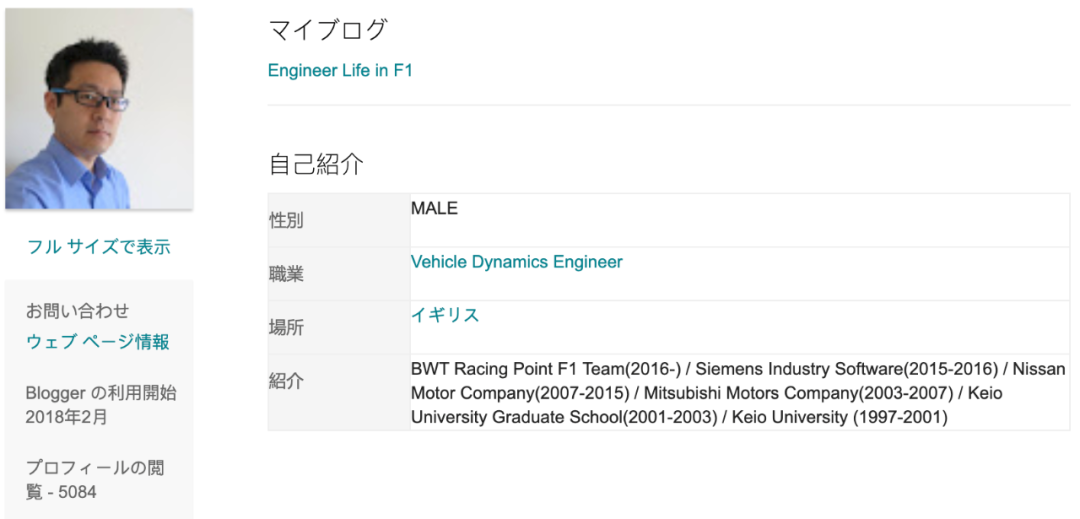The height and width of the screenshot is (519, 1080).
Task: Click the お問い合わせ sidebar label
Action: point(77,311)
